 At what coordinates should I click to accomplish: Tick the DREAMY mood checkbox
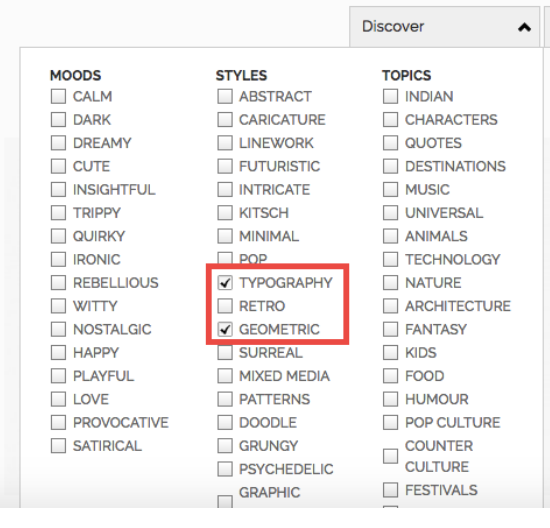click(x=58, y=143)
